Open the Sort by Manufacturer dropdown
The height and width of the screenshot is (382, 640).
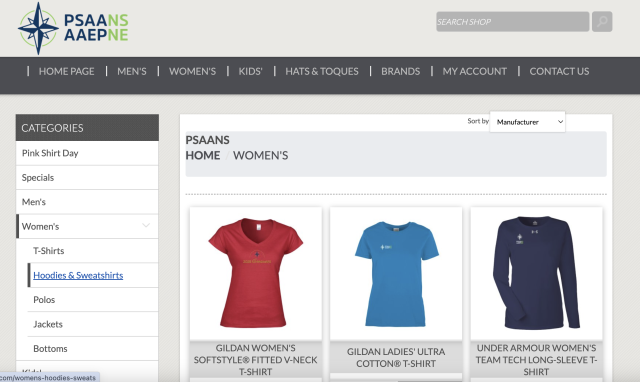point(527,122)
